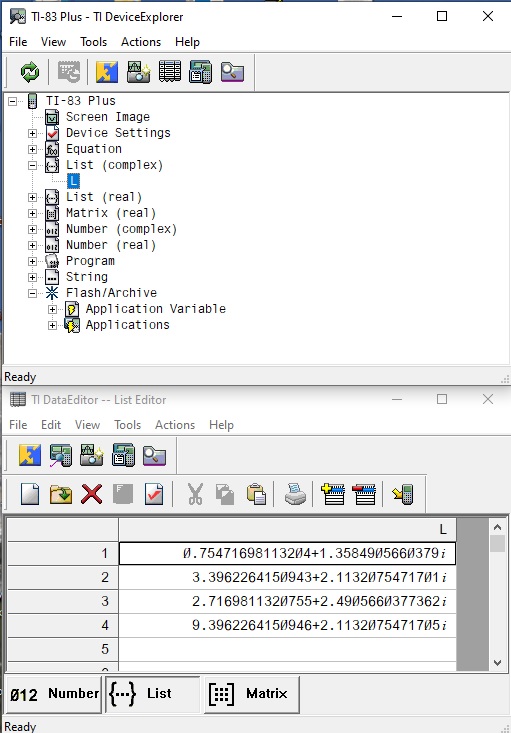Click the Cut scissors icon

tap(195, 494)
